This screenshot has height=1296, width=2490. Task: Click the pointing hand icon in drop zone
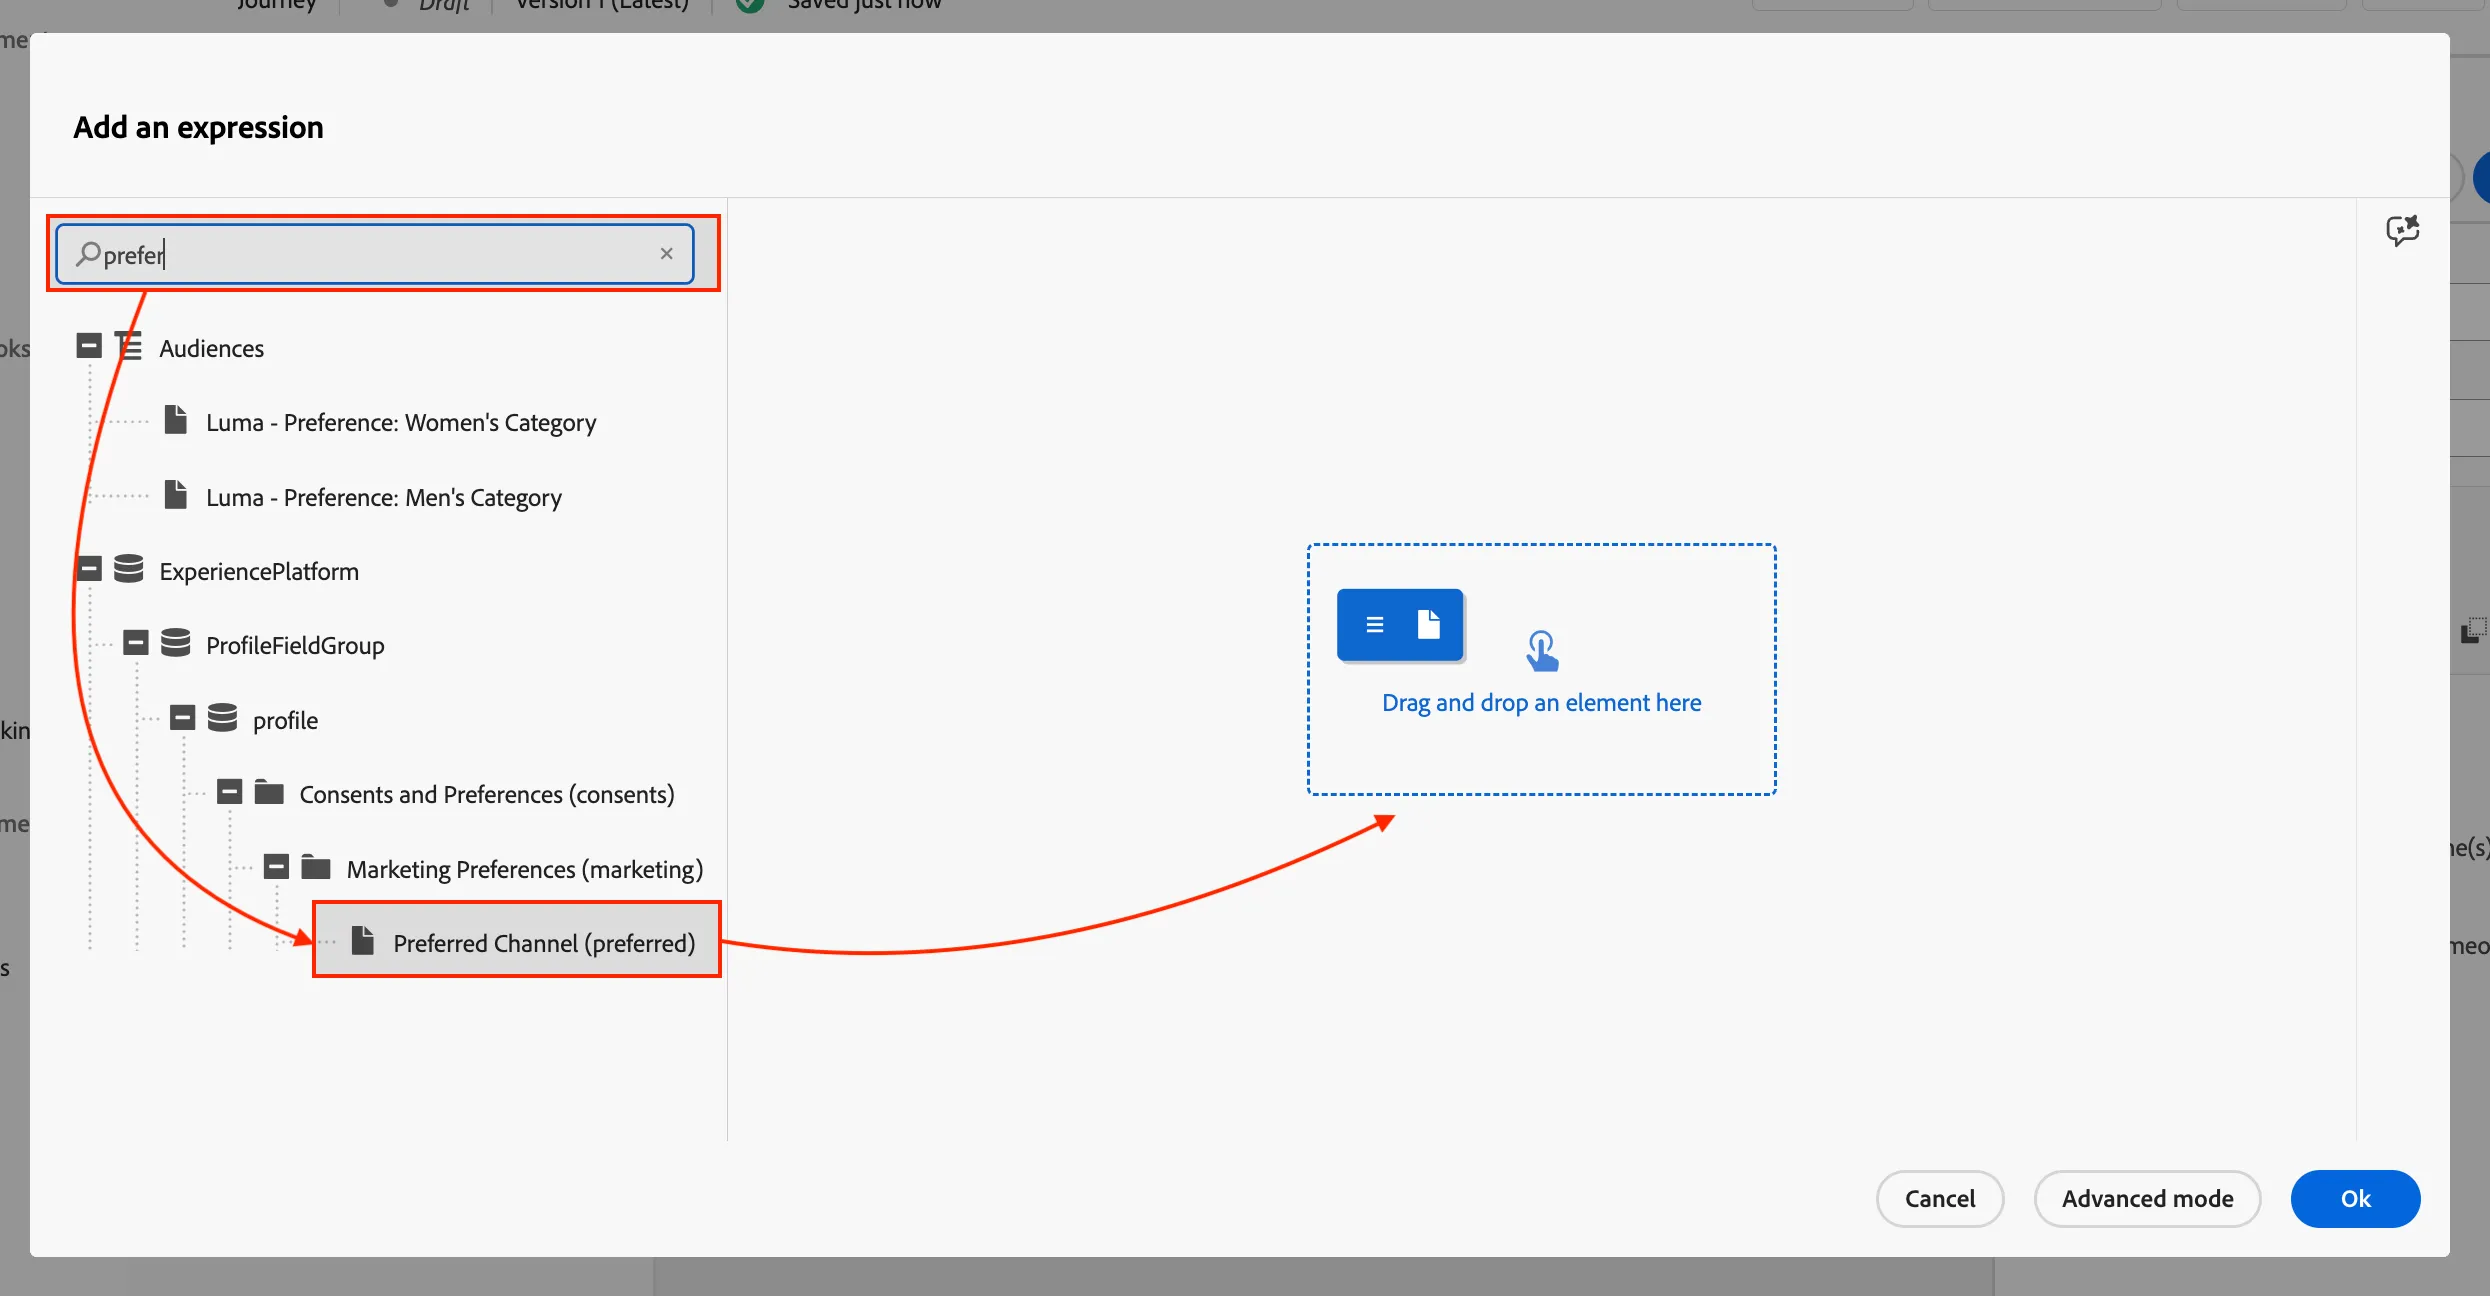tap(1542, 650)
